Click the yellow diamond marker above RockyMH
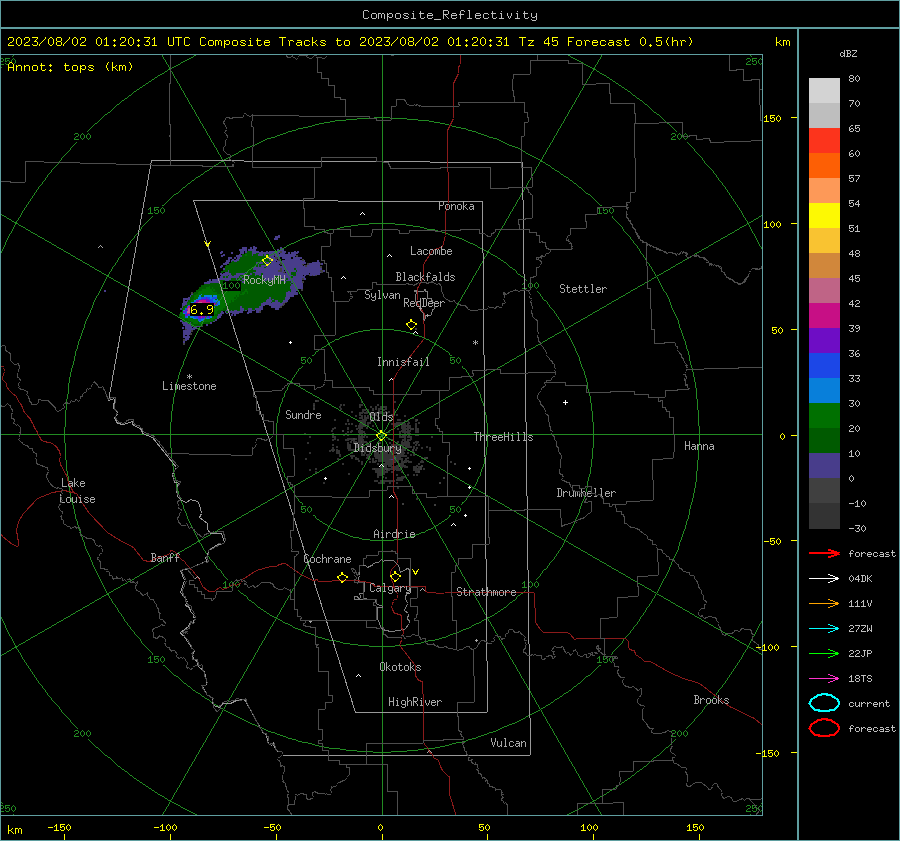The width and height of the screenshot is (900, 841). [x=267, y=261]
